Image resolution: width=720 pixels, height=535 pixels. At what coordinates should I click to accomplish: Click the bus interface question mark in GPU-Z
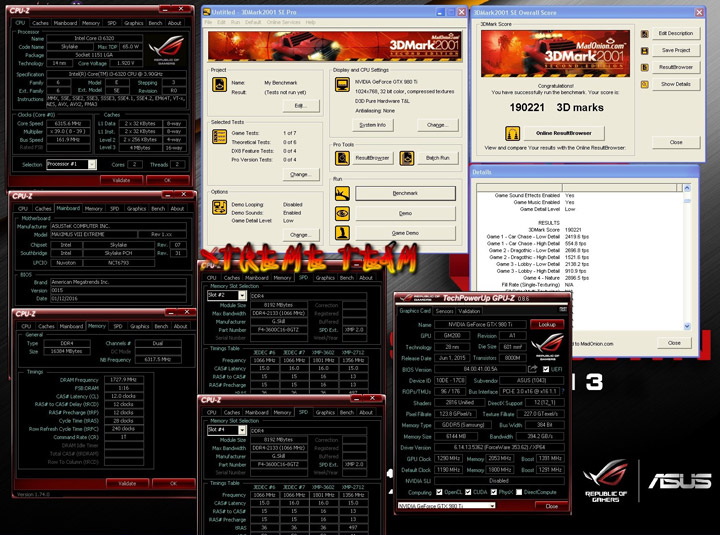pyautogui.click(x=562, y=392)
